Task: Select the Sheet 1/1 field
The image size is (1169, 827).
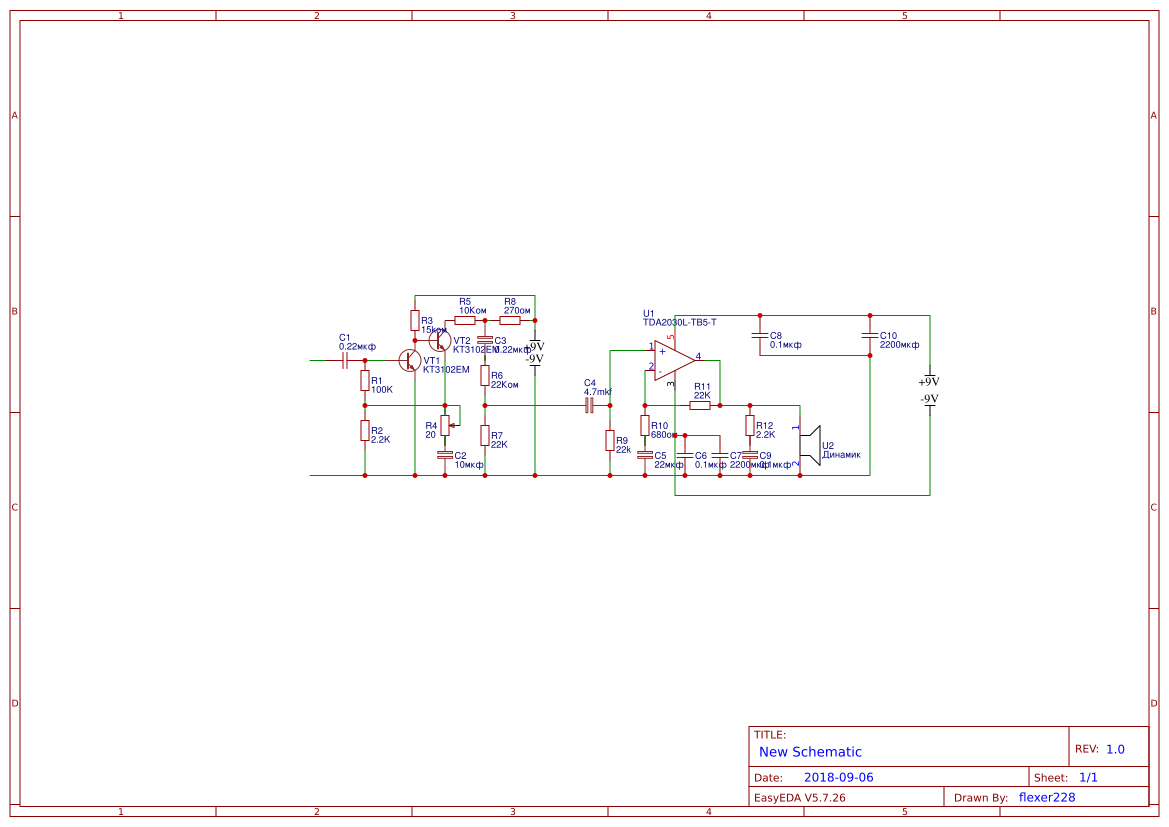Action: 1090,776
